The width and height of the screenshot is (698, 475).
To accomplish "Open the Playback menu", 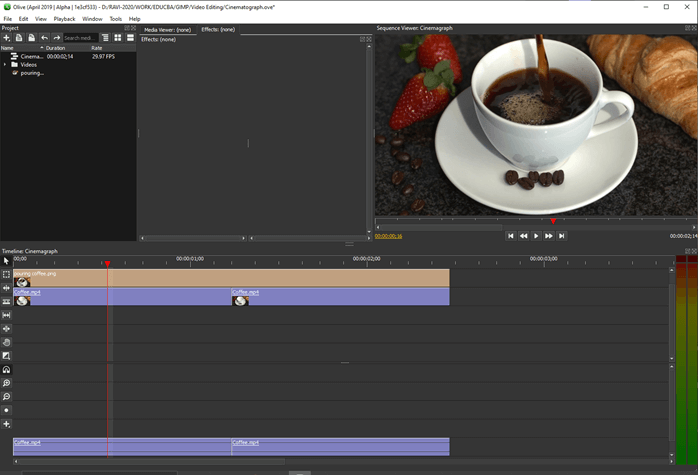I will click(64, 19).
